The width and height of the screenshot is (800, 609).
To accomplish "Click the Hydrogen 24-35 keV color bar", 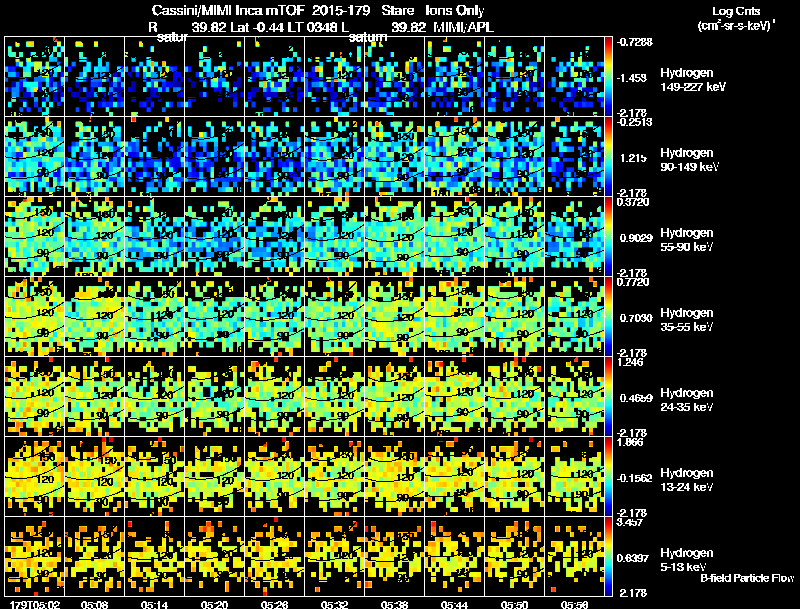I will coord(608,397).
